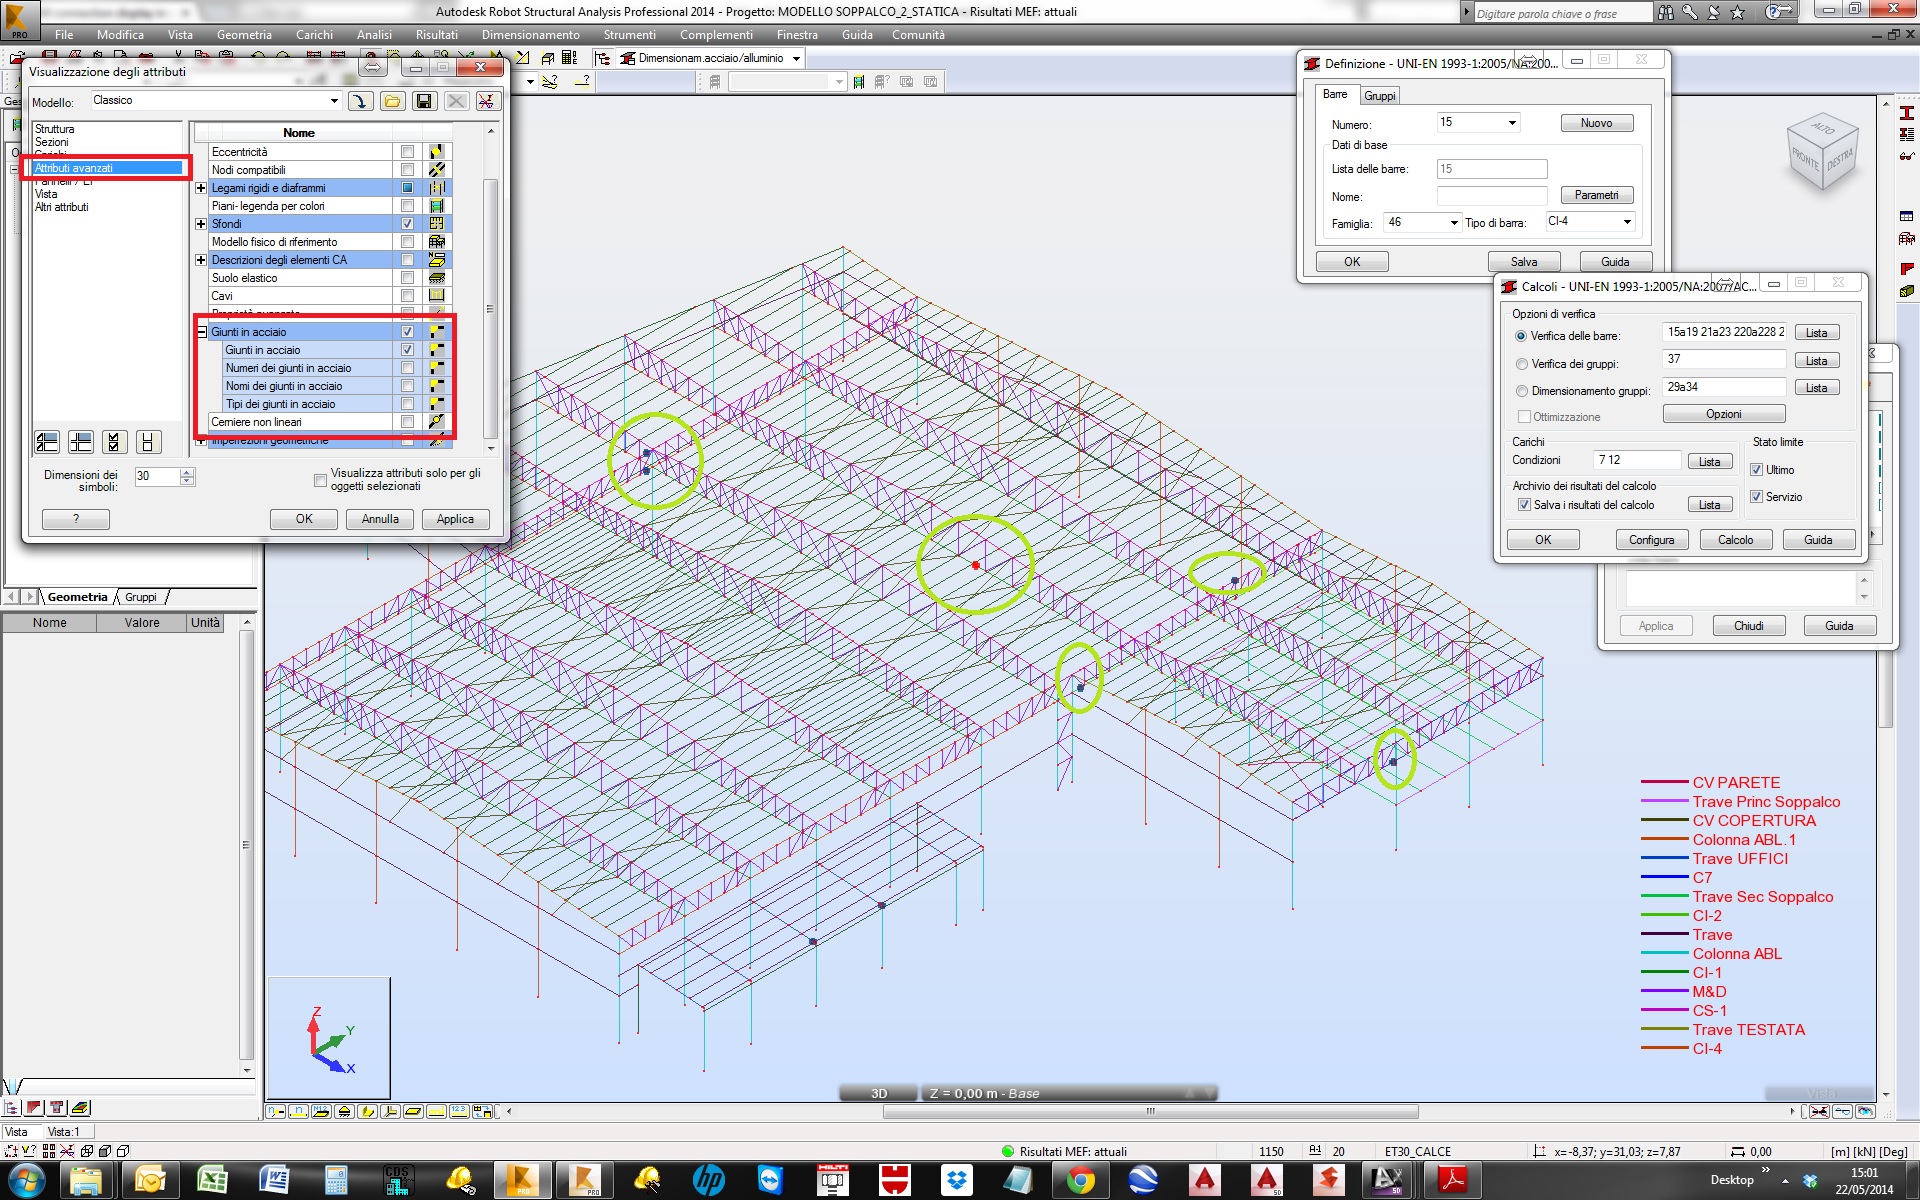1920x1200 pixels.
Task: Click the load values 123 display icon
Action: (x=459, y=1111)
